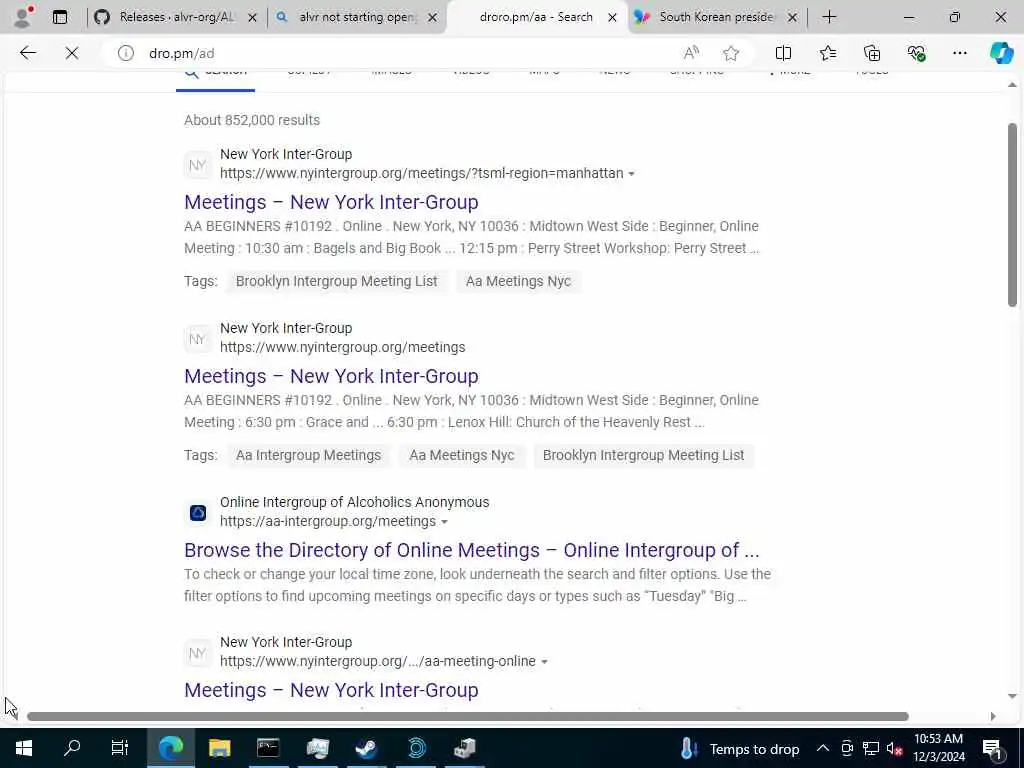Click the browser profile avatar icon
1024x768 pixels.
[22, 17]
